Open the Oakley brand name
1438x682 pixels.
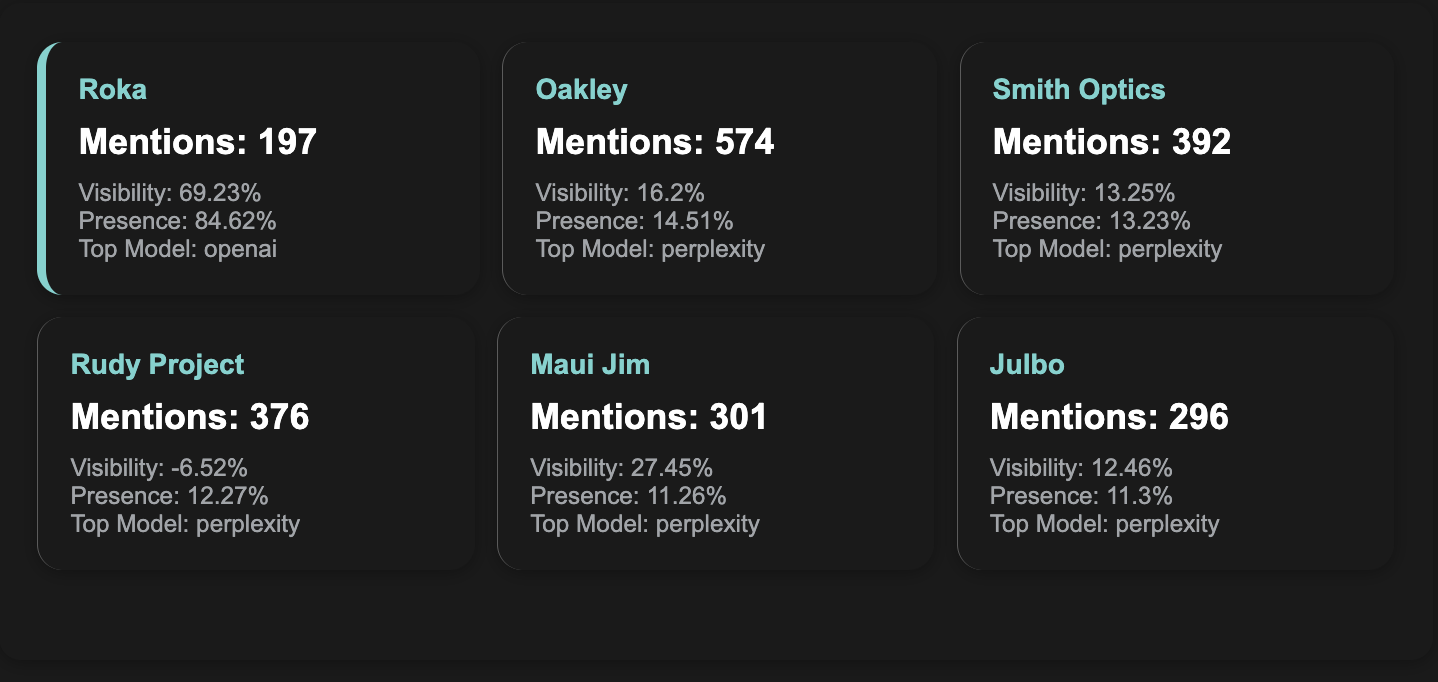click(x=582, y=90)
